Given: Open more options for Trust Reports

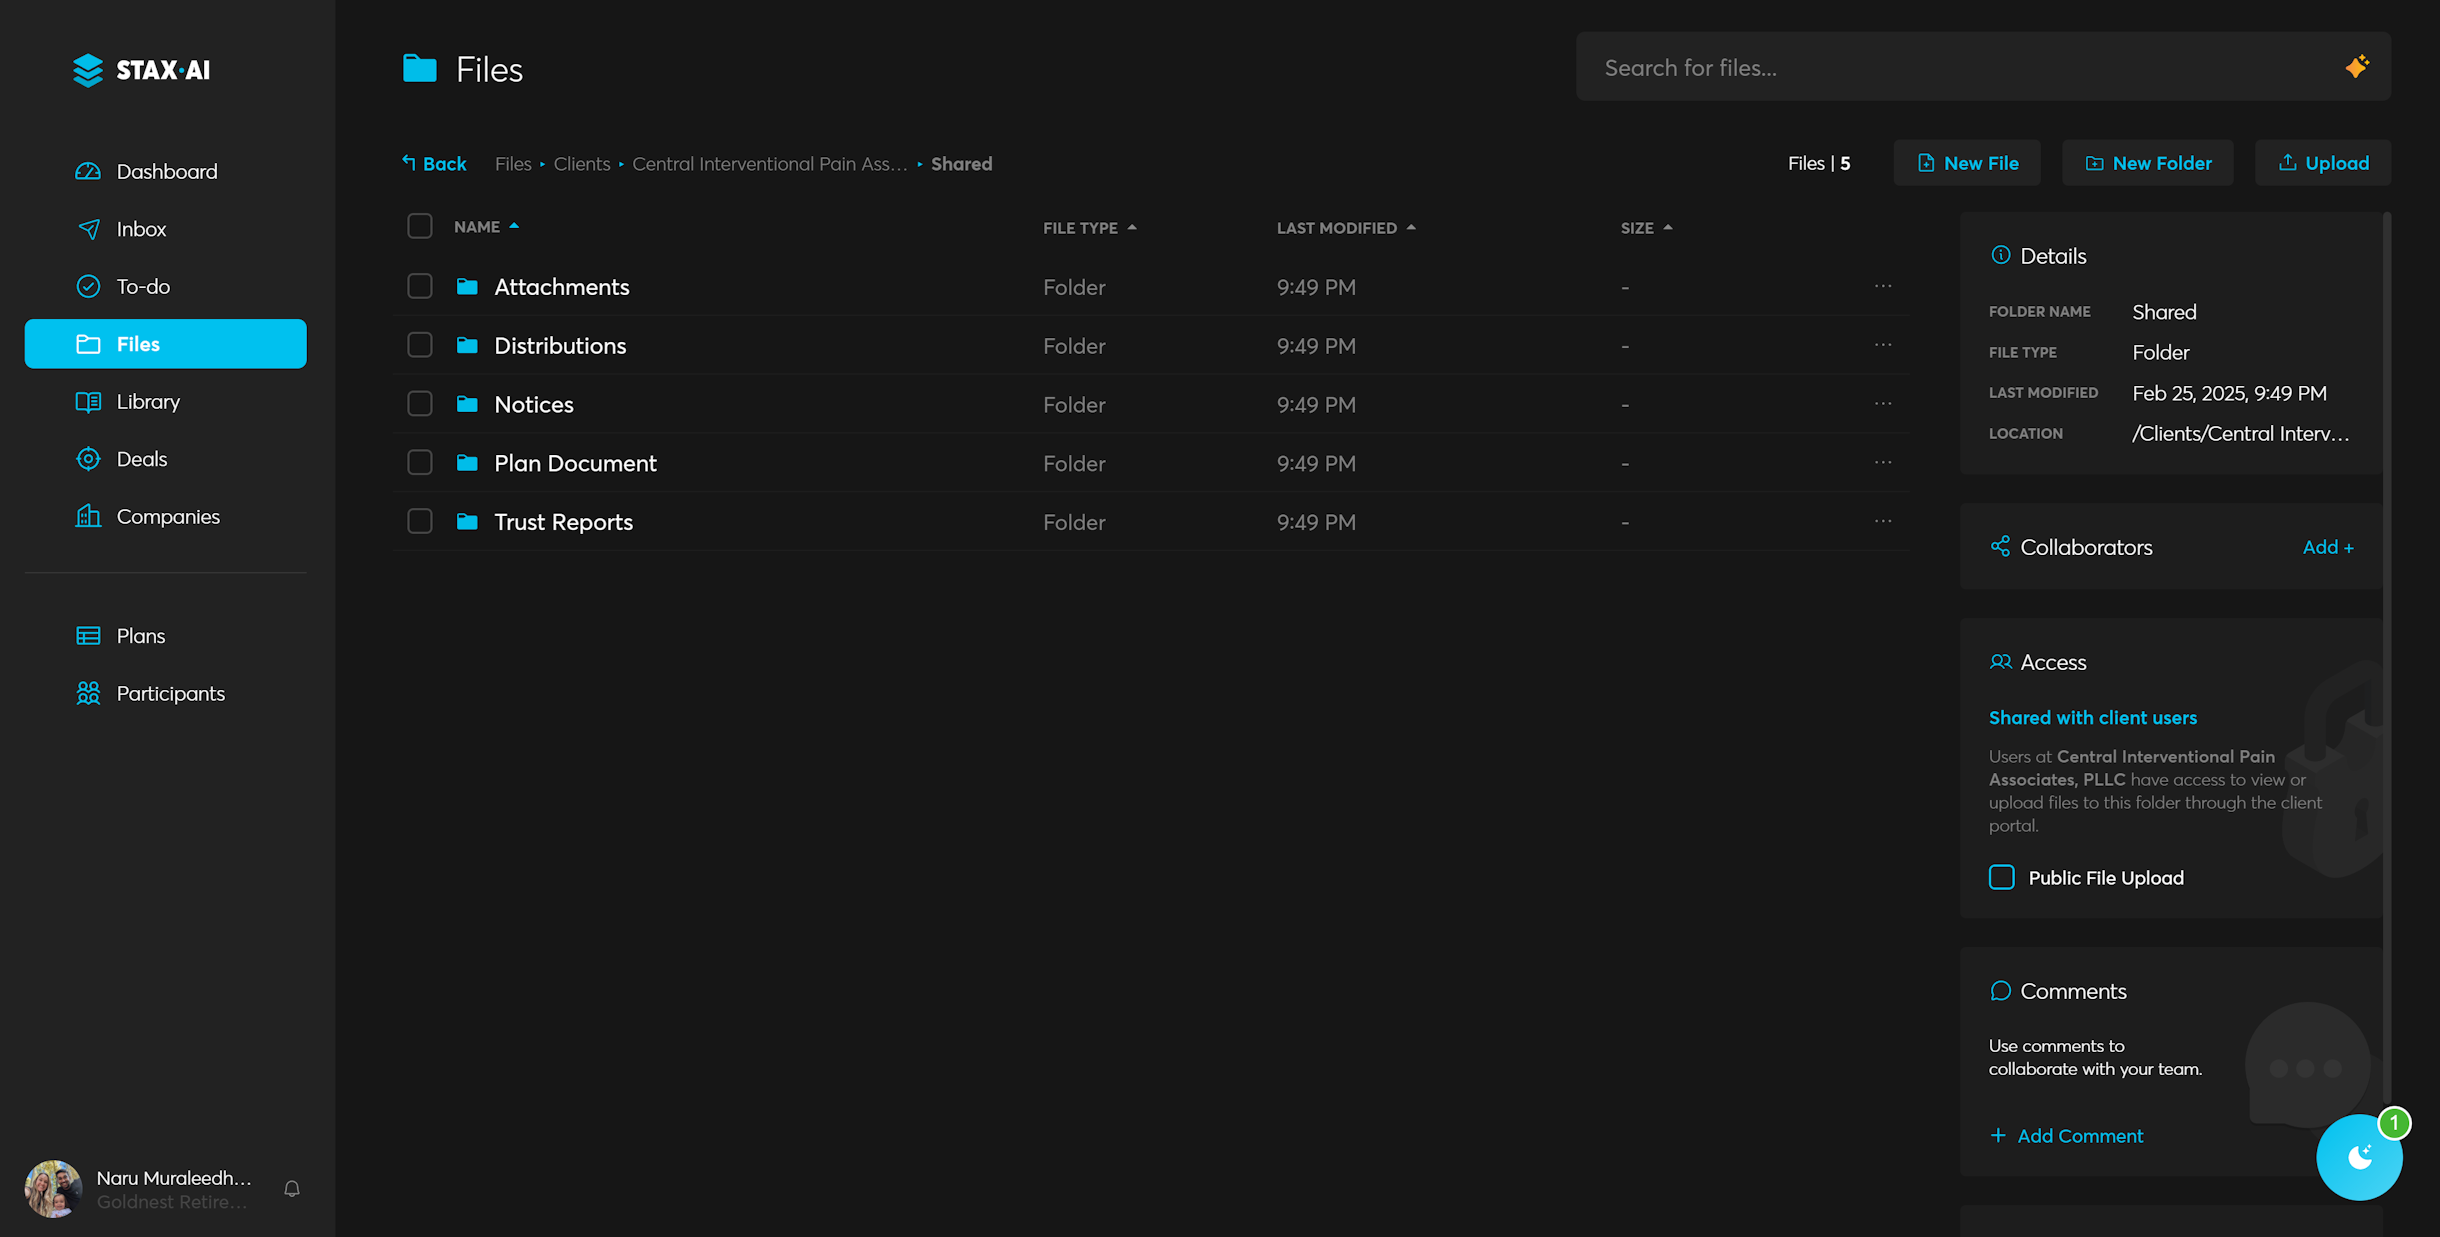Looking at the screenshot, I should [x=1883, y=521].
